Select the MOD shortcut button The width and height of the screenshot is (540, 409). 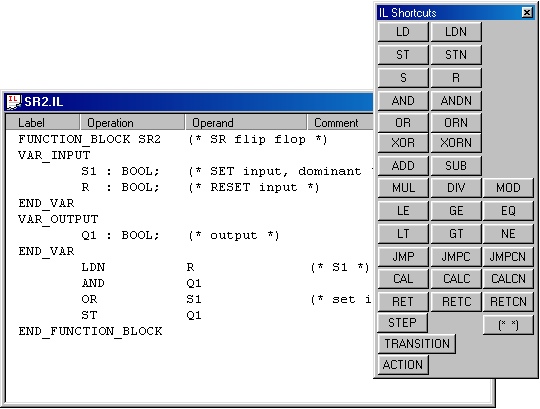[x=508, y=188]
